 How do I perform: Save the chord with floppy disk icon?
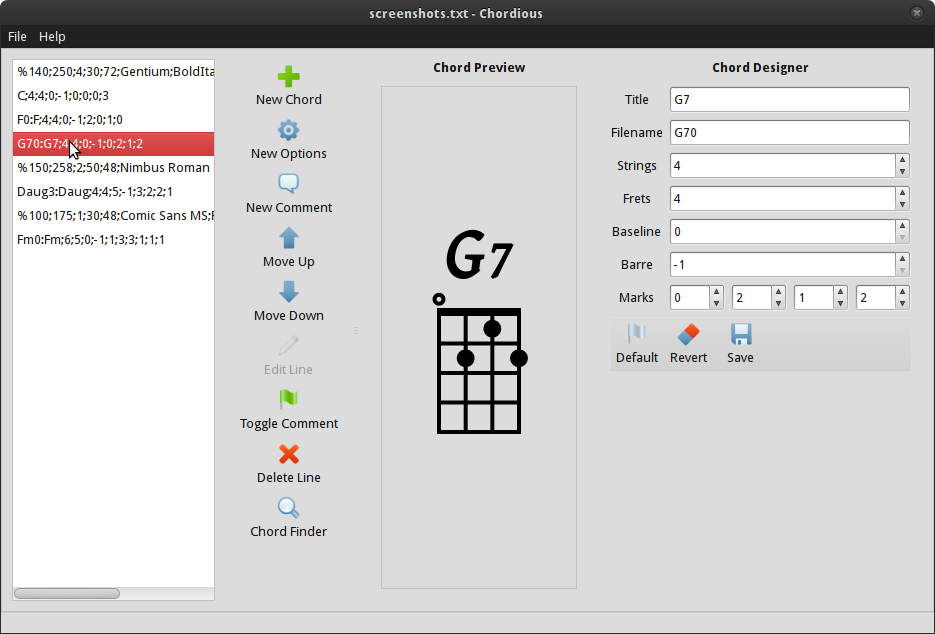coord(740,335)
